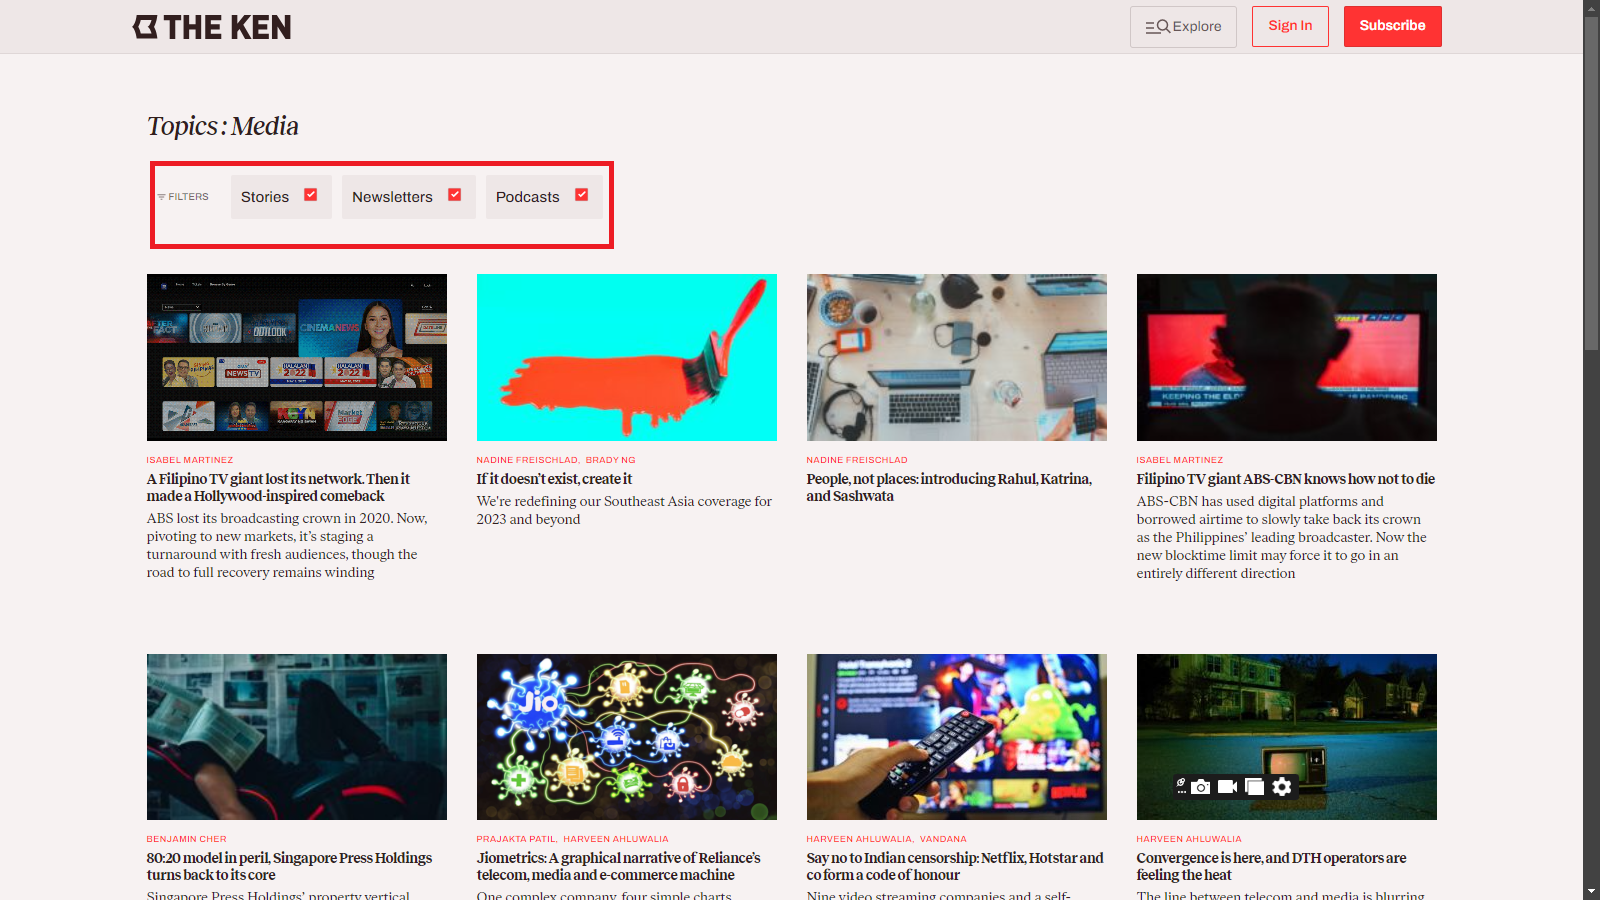Click the small filter funnel icon
The height and width of the screenshot is (900, 1600).
coord(161,197)
